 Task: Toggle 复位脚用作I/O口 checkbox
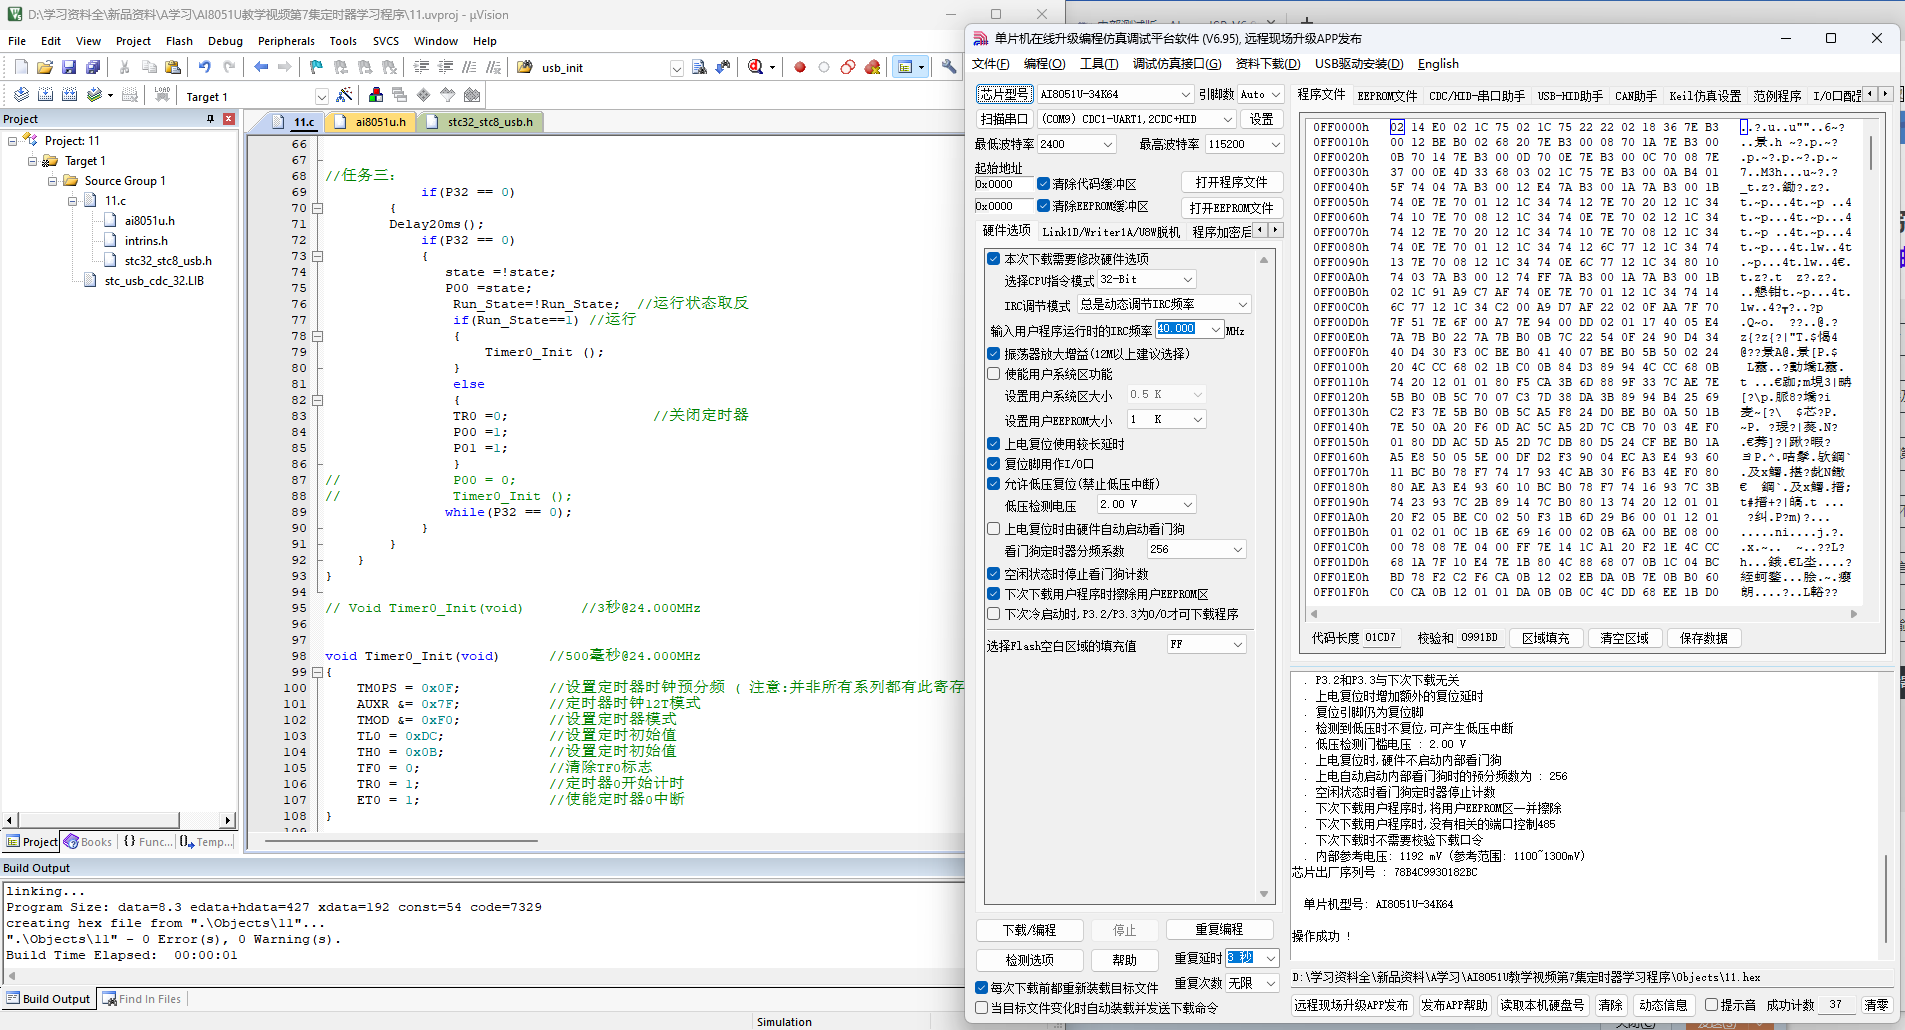click(994, 464)
